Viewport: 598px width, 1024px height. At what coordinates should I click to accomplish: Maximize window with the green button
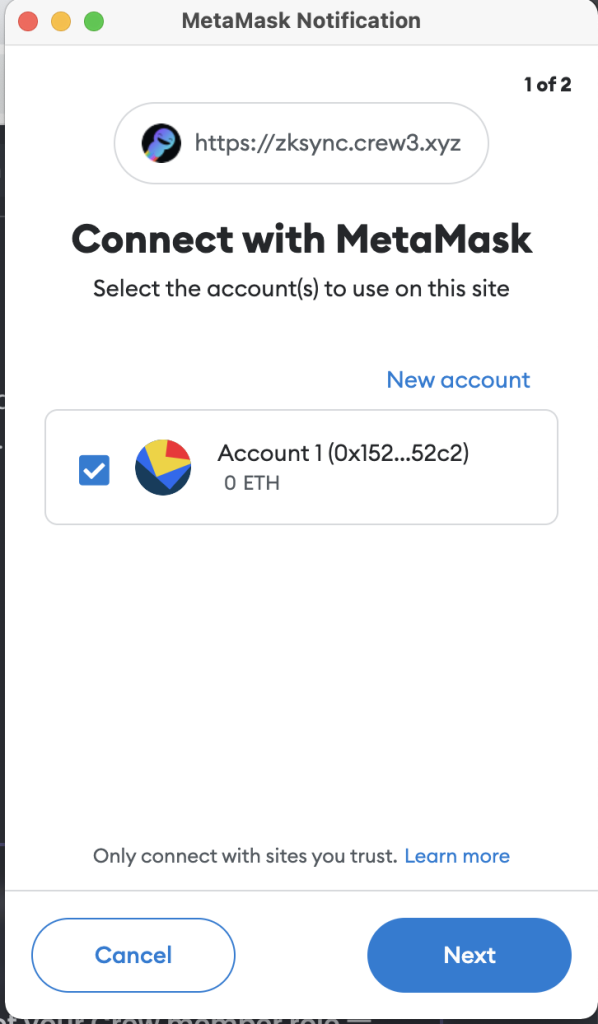(x=95, y=21)
